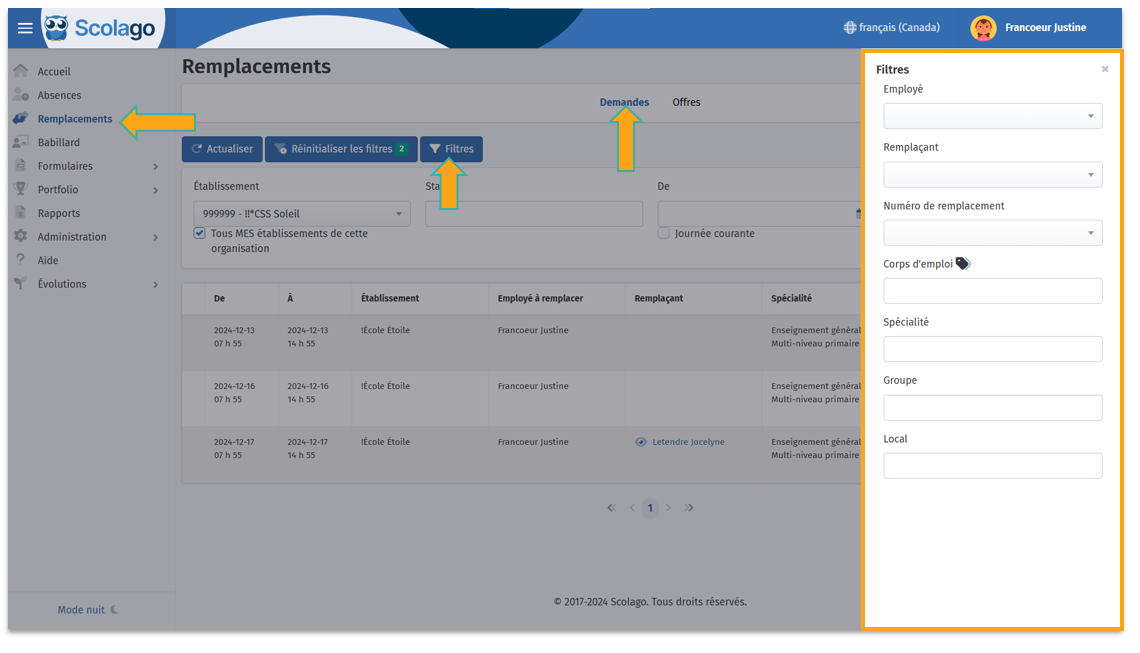This screenshot has height=653, width=1140.
Task: Open Absences in the sidebar
Action: 60,95
